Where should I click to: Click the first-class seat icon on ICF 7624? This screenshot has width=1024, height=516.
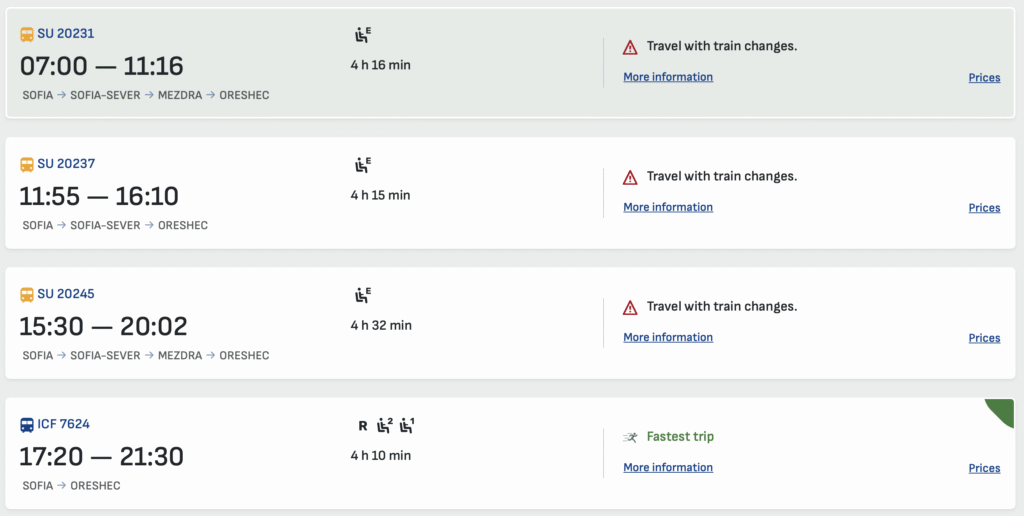pos(406,425)
